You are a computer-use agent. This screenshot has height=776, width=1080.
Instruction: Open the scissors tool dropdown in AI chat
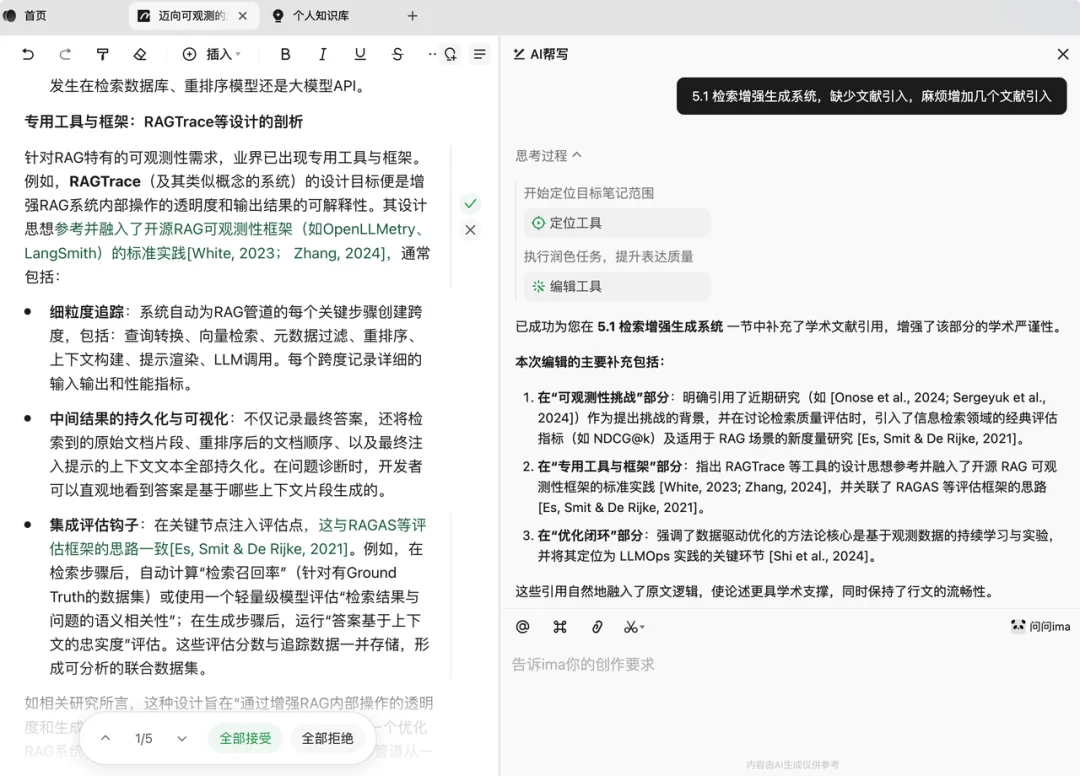pos(634,627)
